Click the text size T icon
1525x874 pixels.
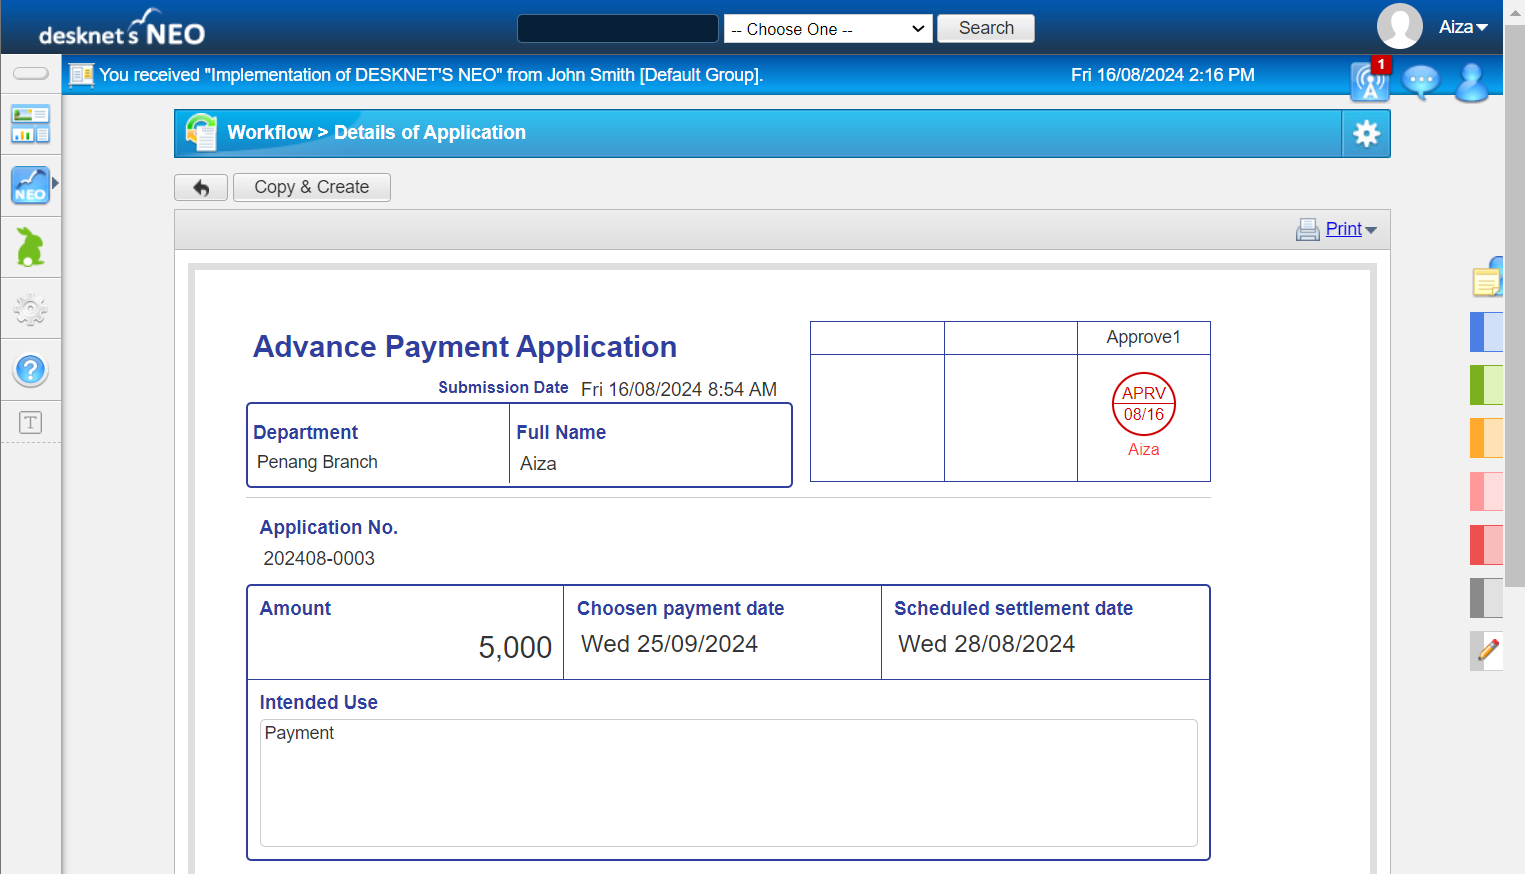30,422
